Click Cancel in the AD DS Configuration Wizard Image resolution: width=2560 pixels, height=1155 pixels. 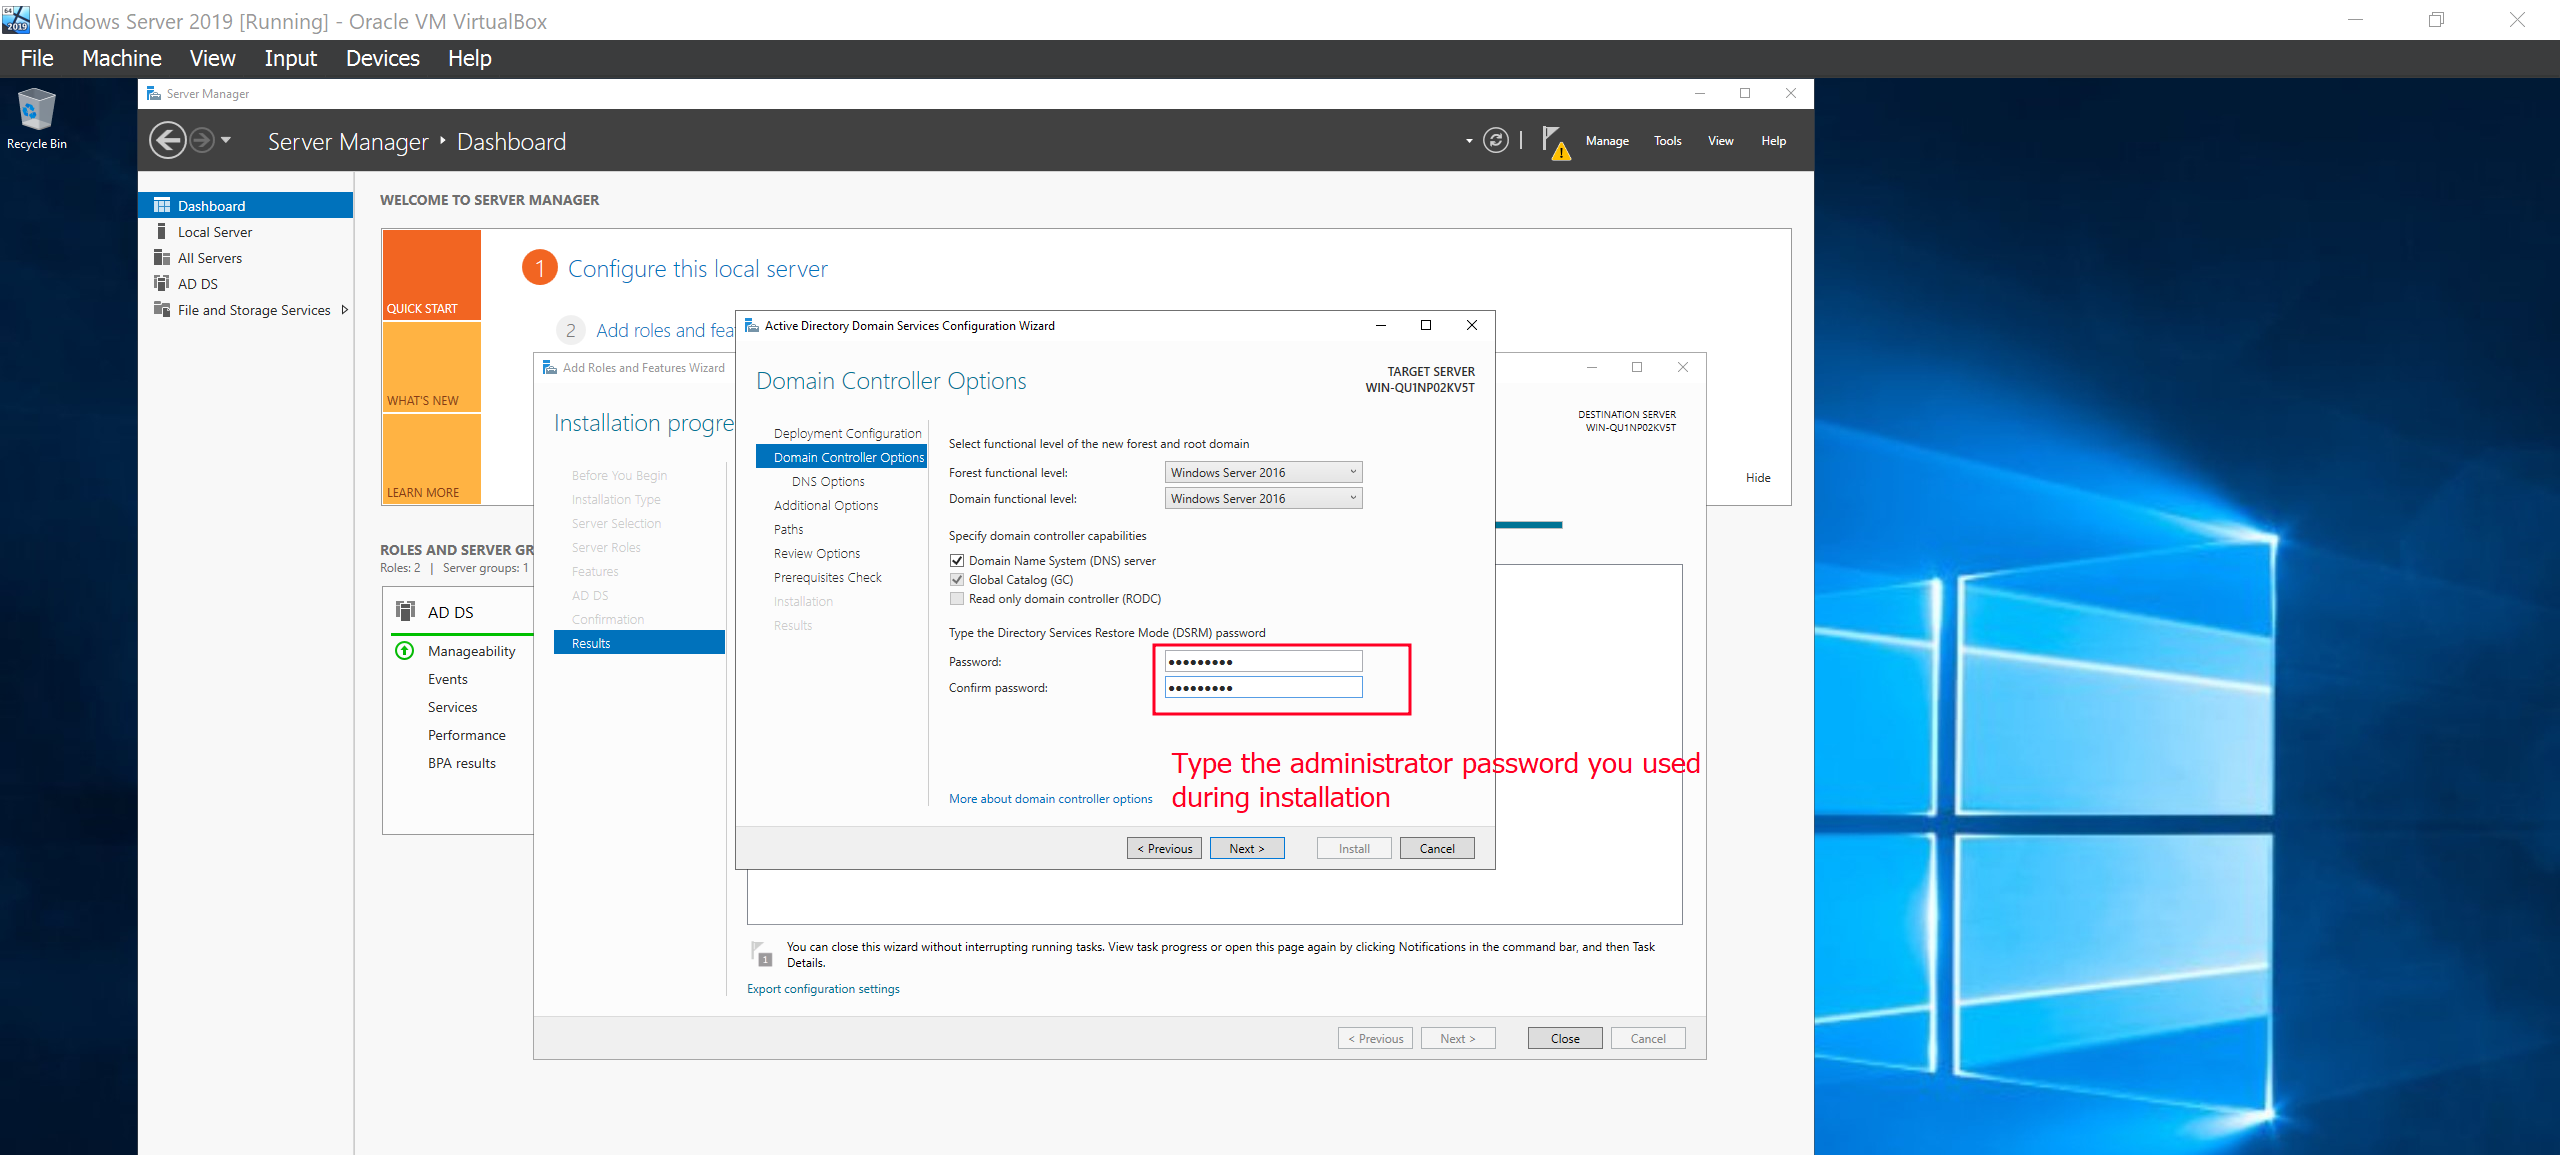click(1437, 848)
